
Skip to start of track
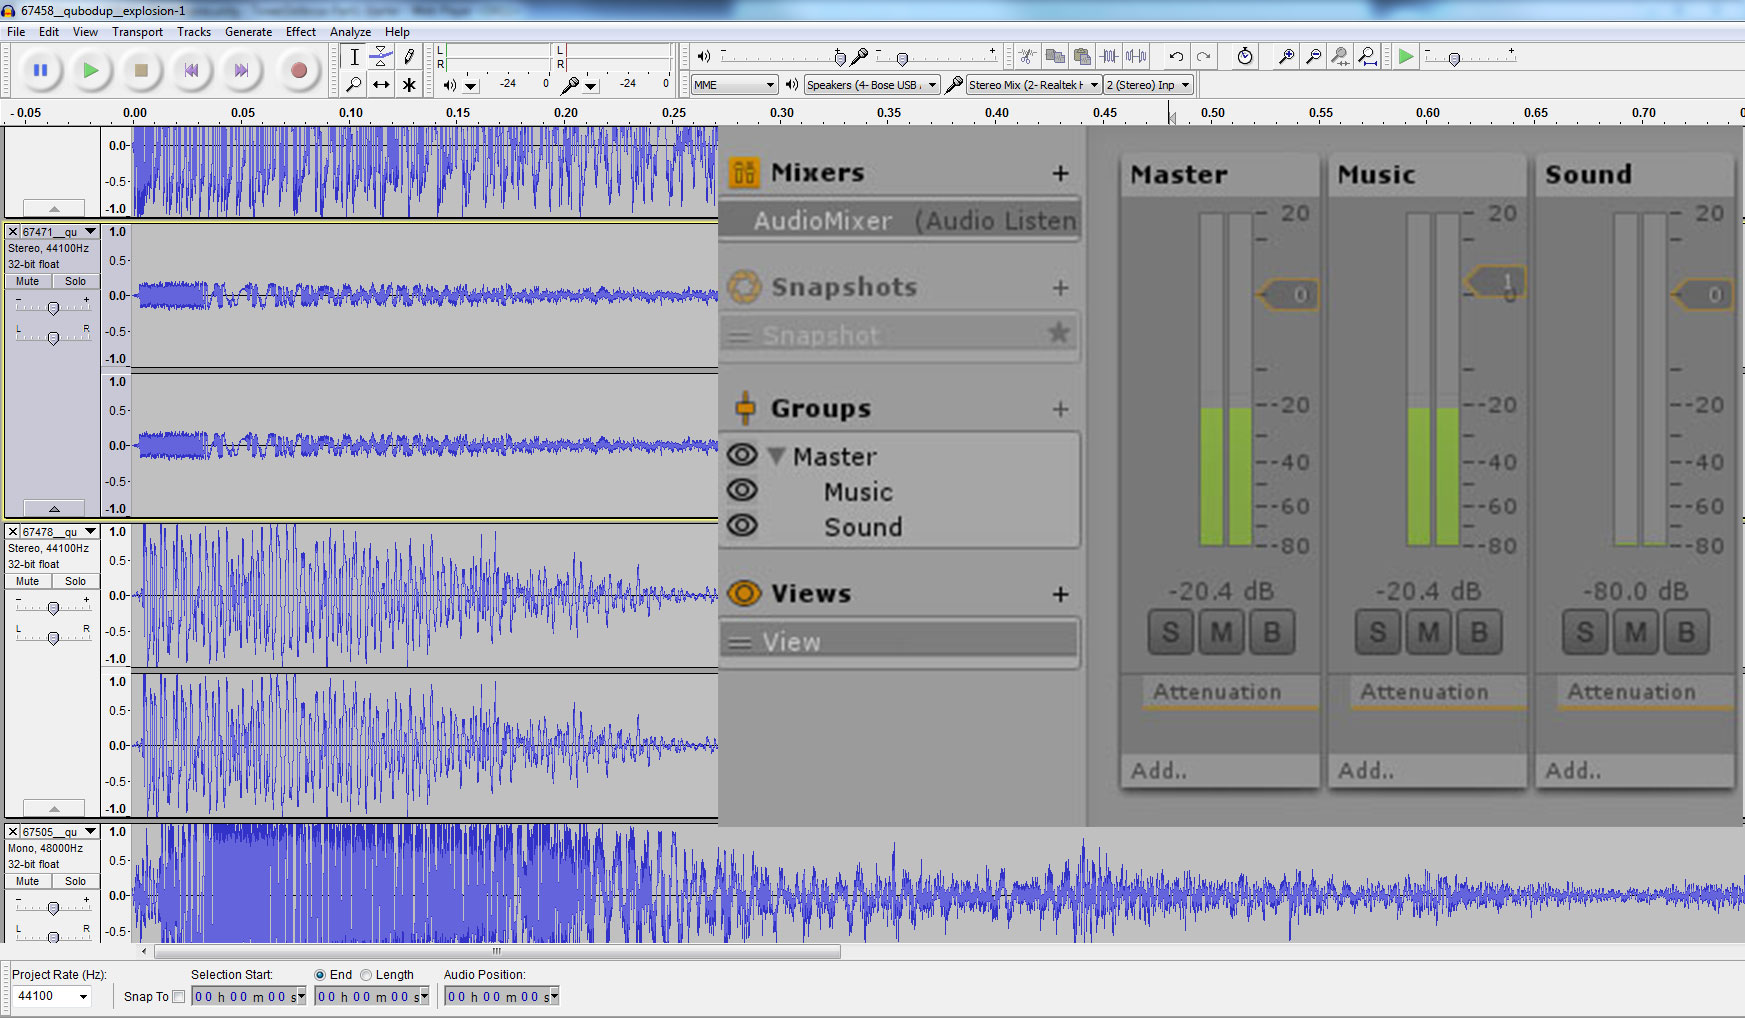click(191, 71)
